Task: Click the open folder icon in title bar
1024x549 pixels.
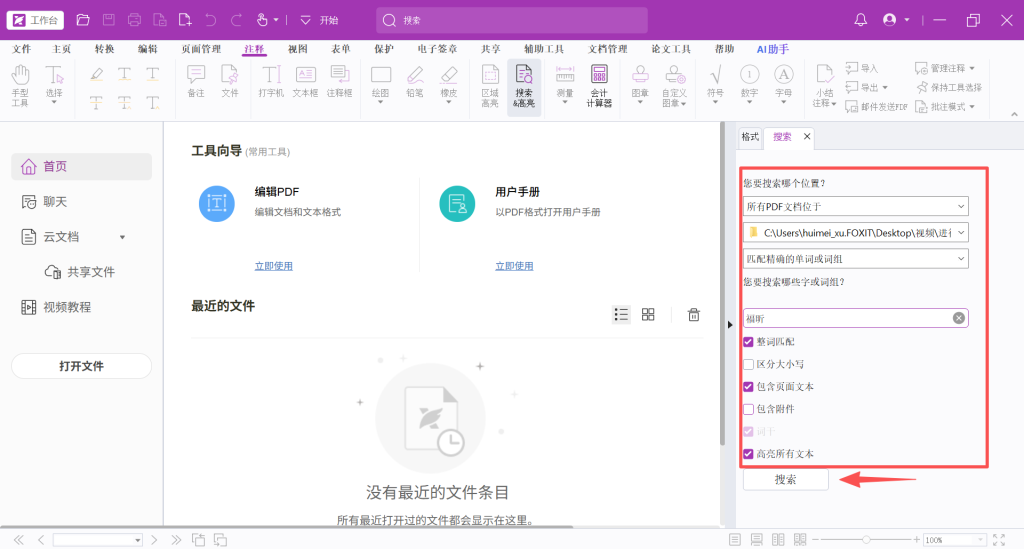Action: (x=83, y=20)
